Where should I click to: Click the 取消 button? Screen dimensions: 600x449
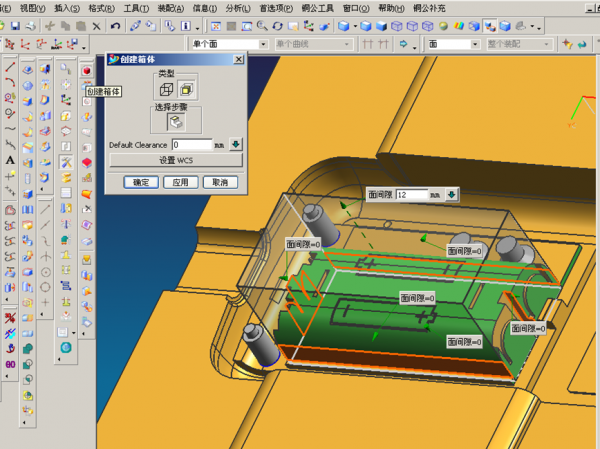(x=220, y=182)
